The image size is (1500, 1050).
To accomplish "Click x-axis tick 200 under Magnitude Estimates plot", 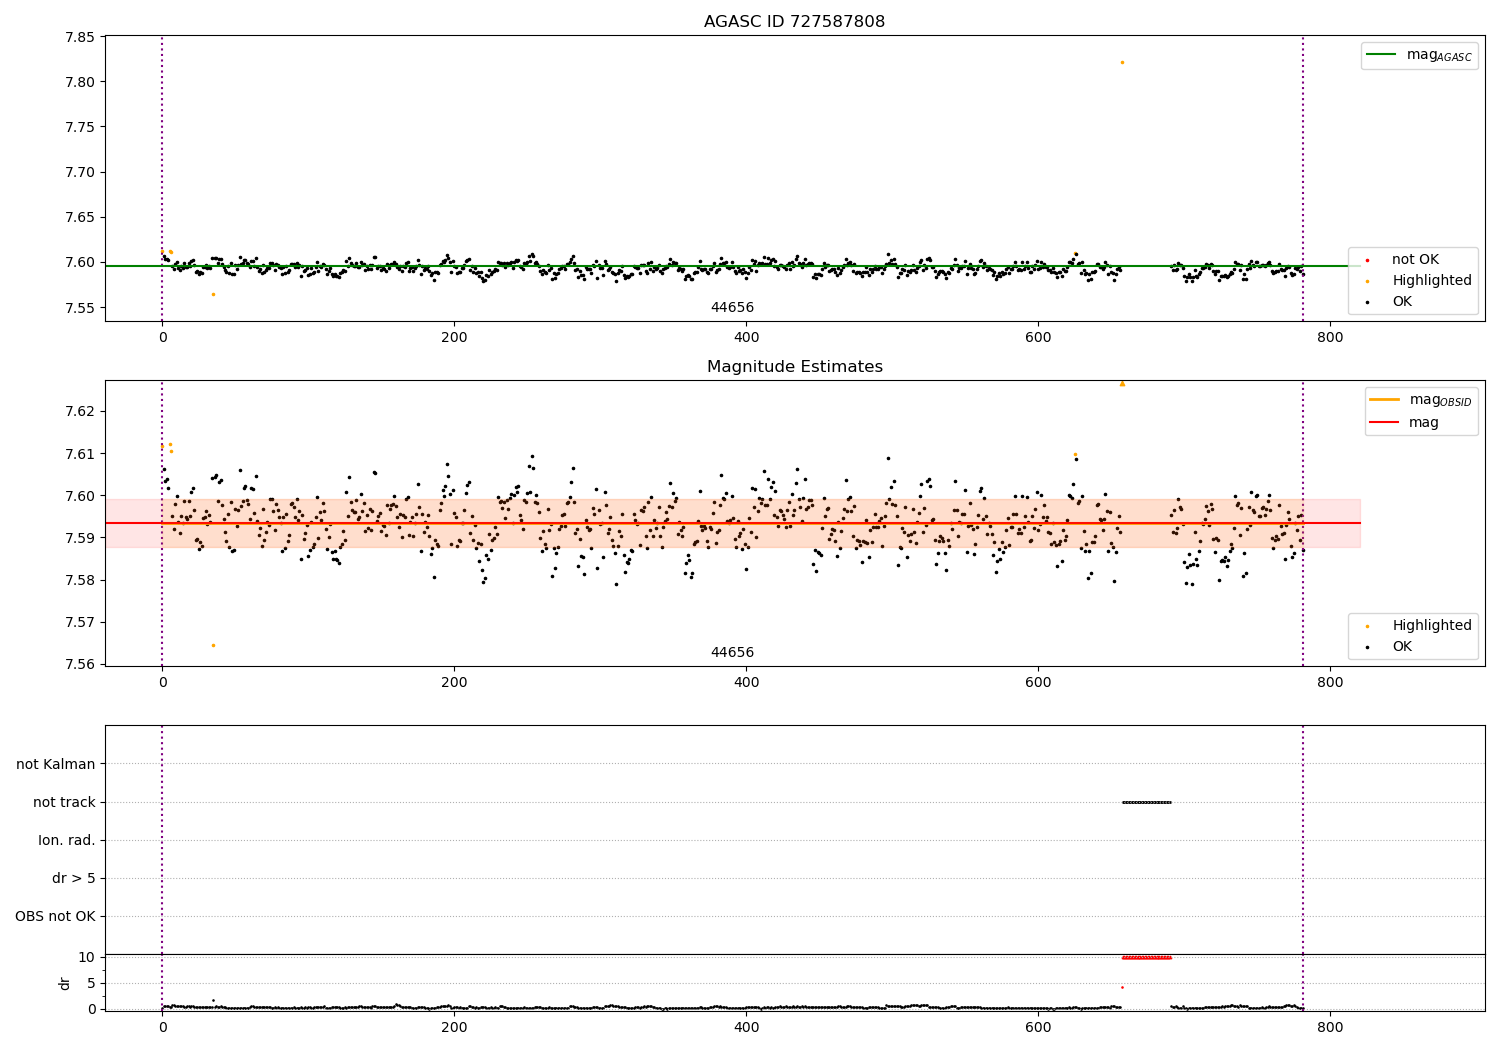I will coord(454,683).
